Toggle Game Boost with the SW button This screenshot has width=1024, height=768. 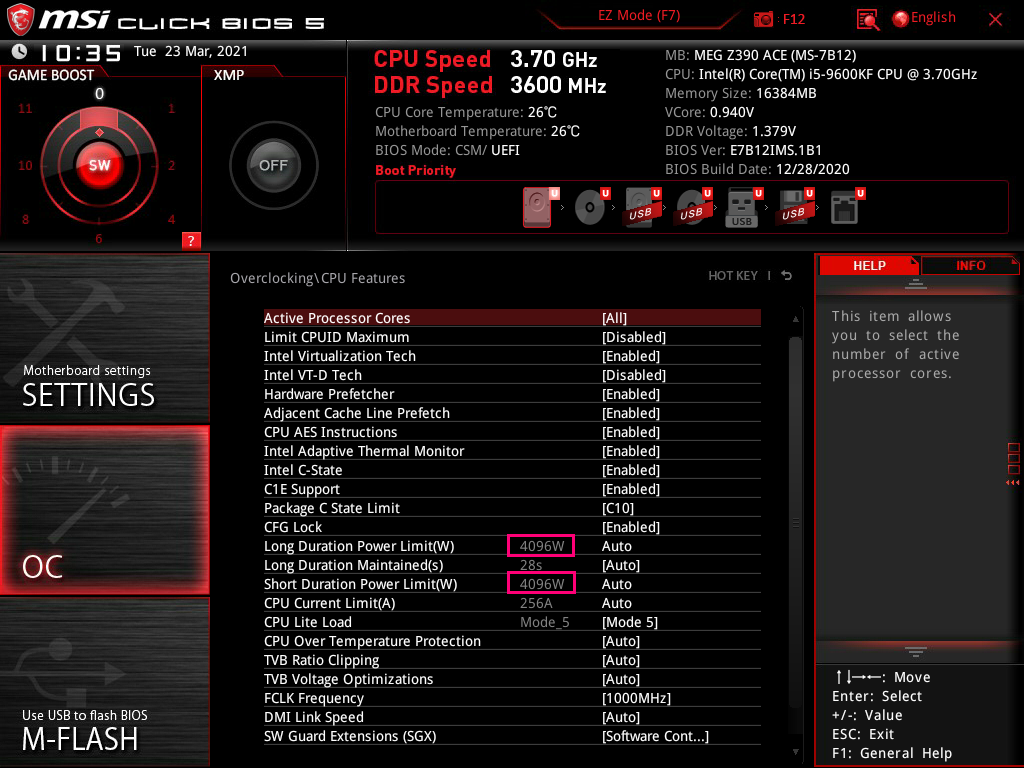coord(99,165)
